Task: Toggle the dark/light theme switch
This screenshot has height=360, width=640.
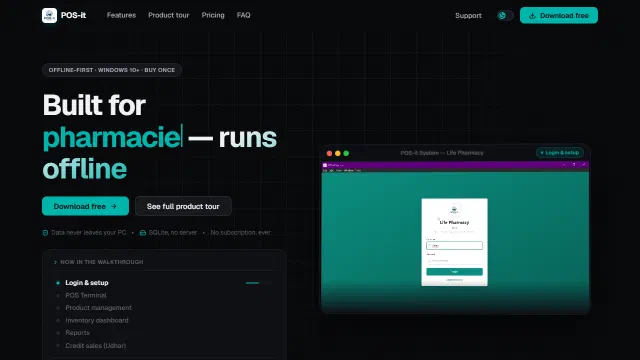Action: coord(505,16)
